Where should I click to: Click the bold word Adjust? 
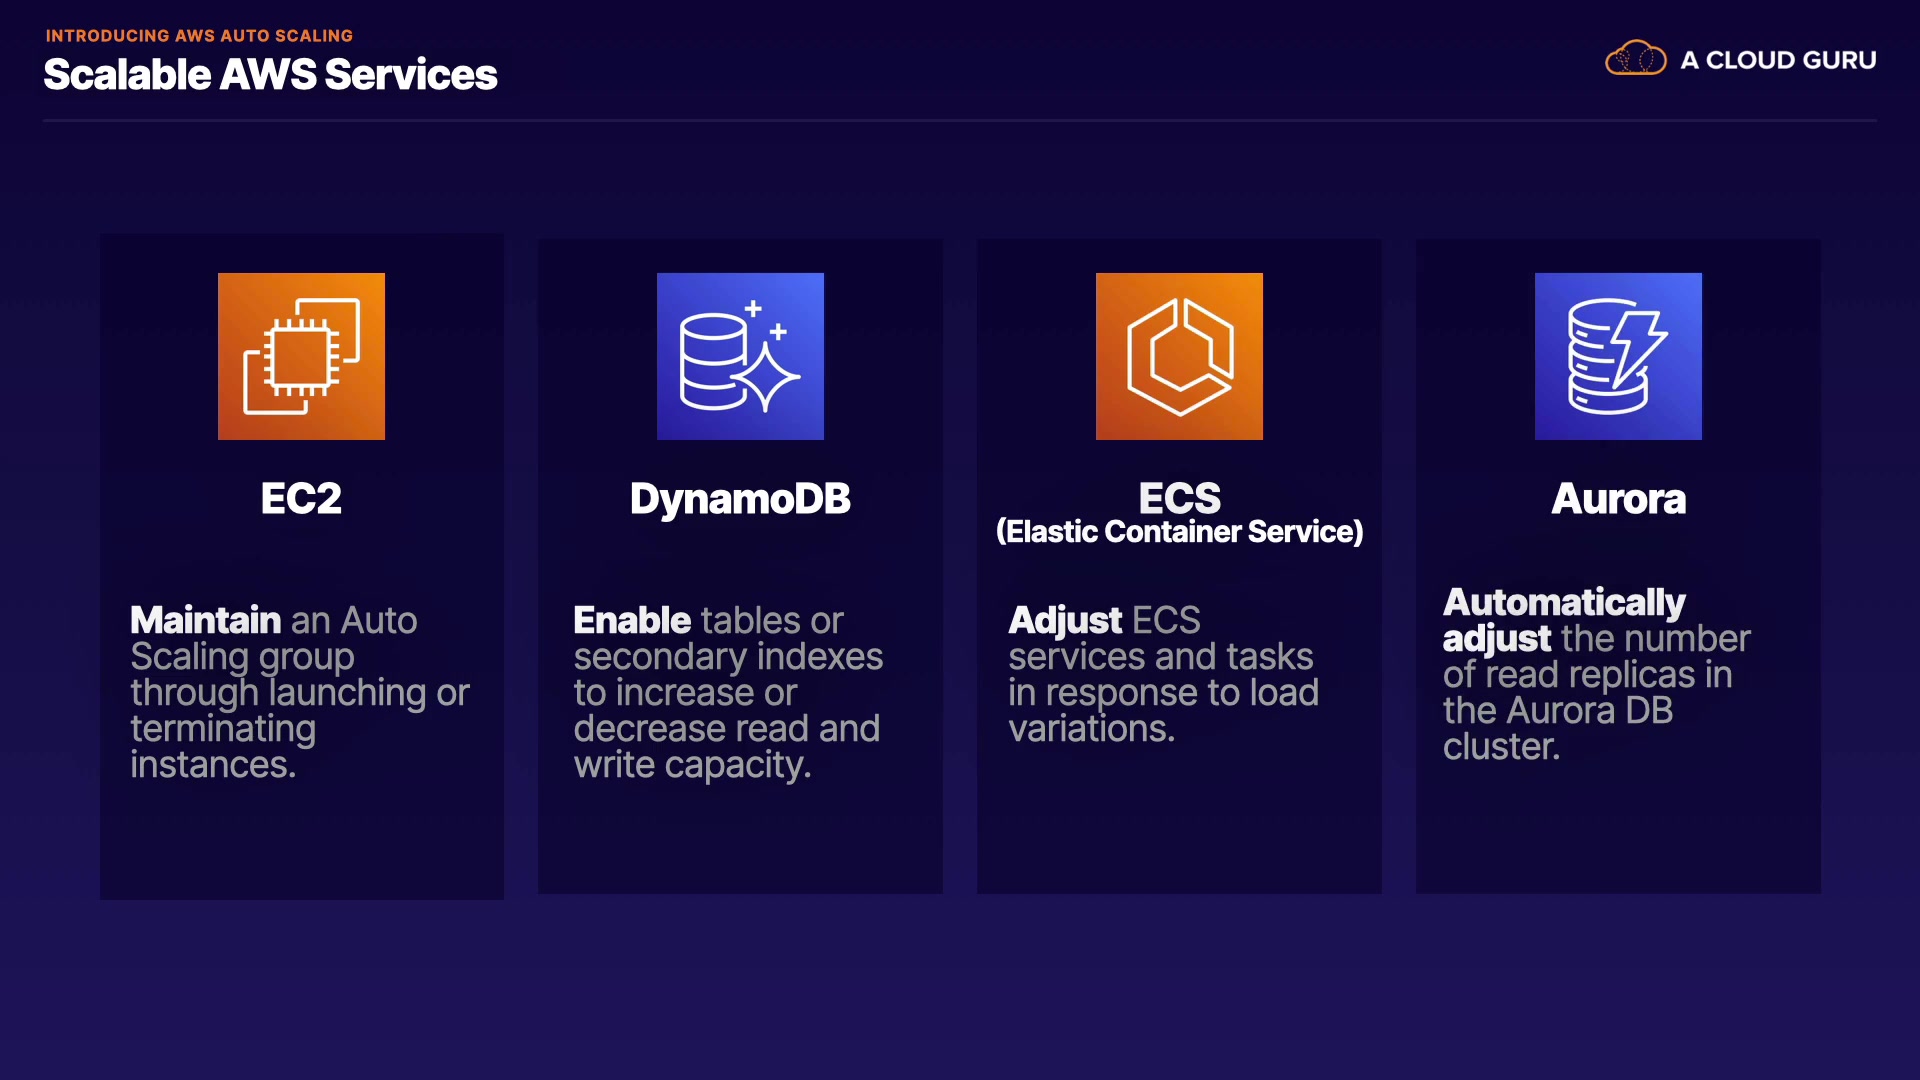[1064, 620]
